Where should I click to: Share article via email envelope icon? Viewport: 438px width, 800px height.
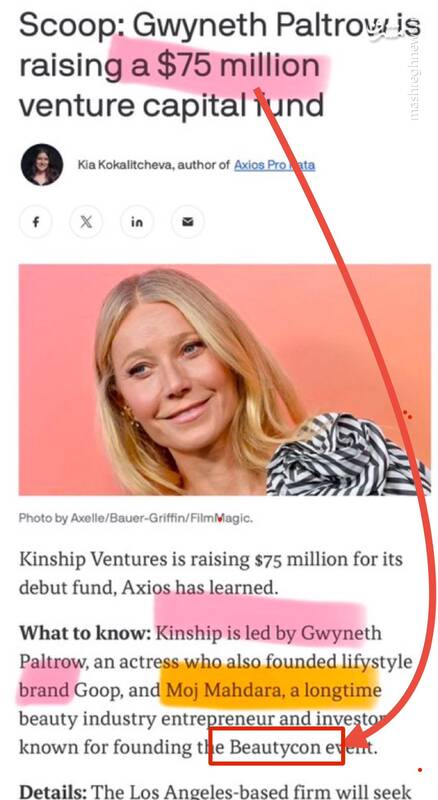pyautogui.click(x=188, y=222)
